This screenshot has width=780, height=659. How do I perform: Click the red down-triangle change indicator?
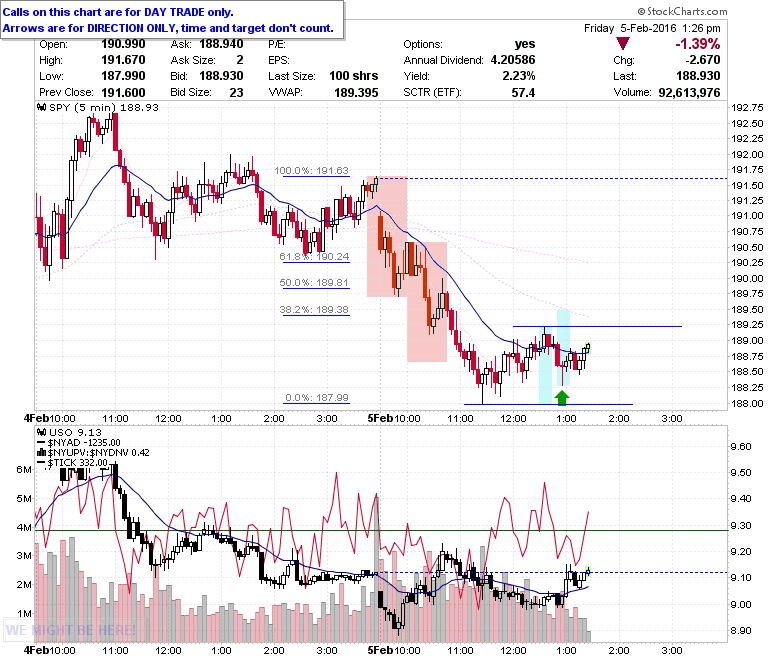click(623, 44)
